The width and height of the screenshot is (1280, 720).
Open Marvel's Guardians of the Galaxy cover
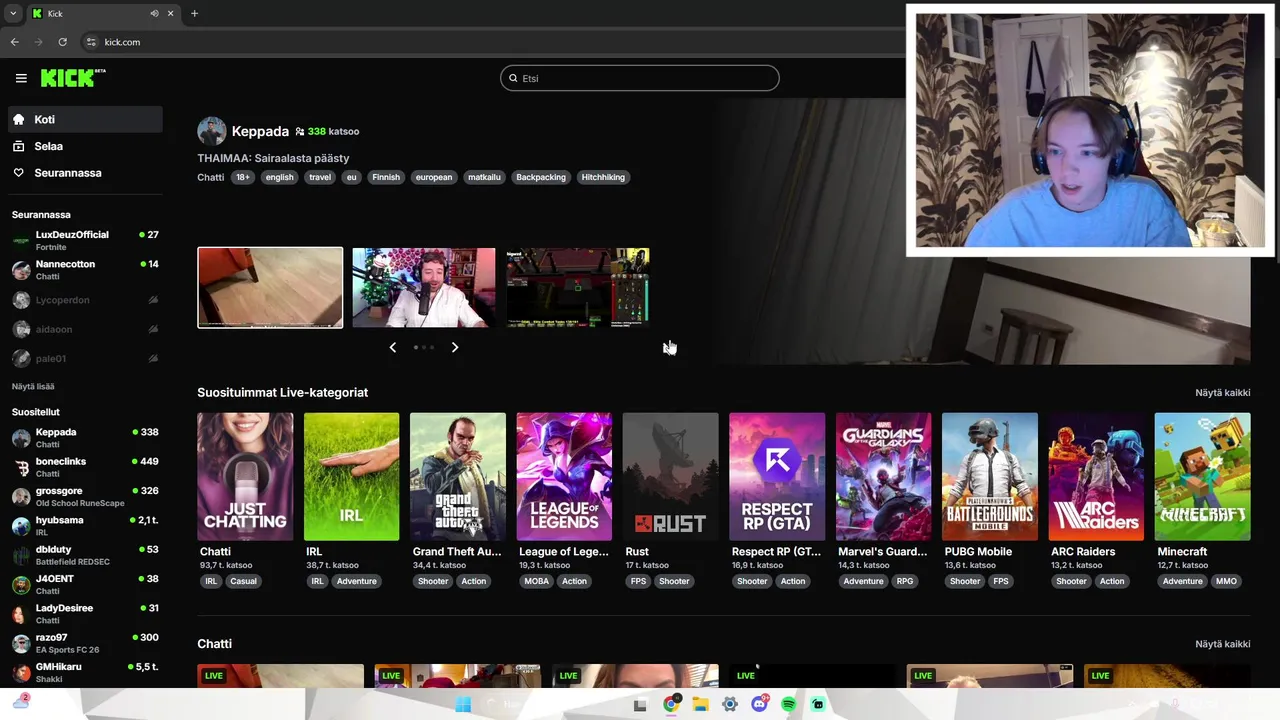(883, 477)
